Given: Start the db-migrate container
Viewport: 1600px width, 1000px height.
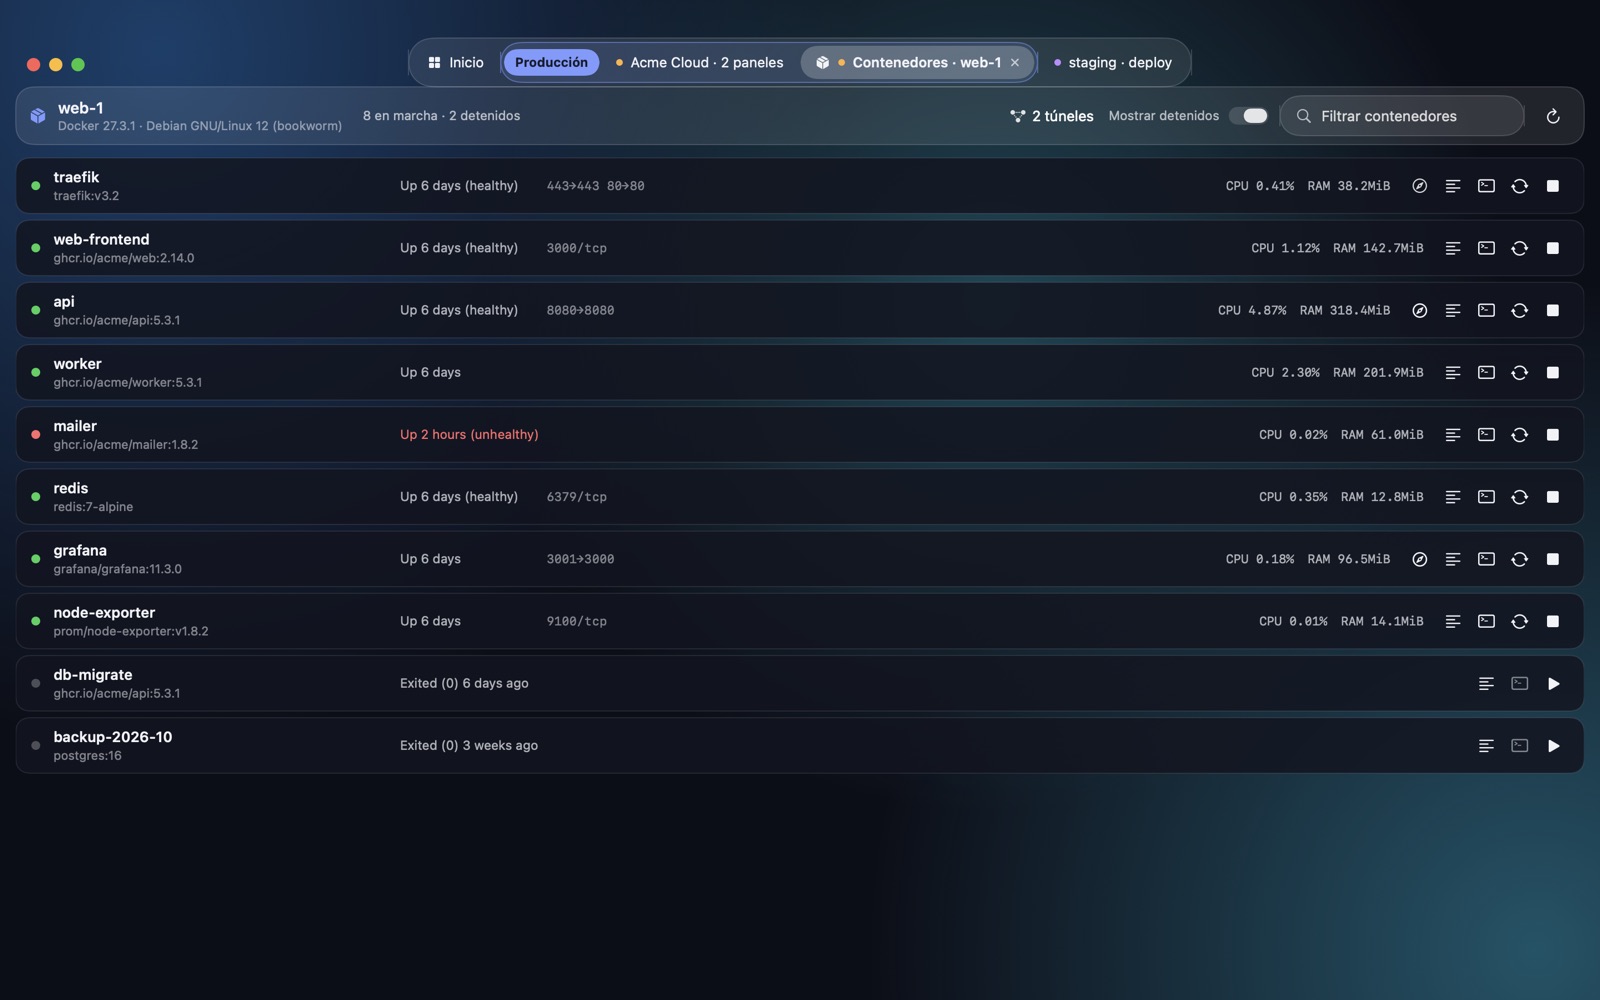Looking at the screenshot, I should click(x=1553, y=684).
